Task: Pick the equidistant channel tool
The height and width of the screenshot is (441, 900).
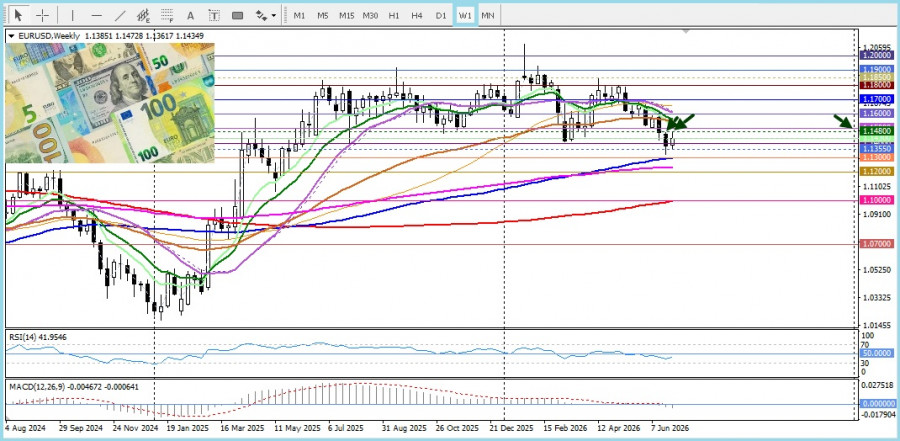Action: (x=143, y=16)
